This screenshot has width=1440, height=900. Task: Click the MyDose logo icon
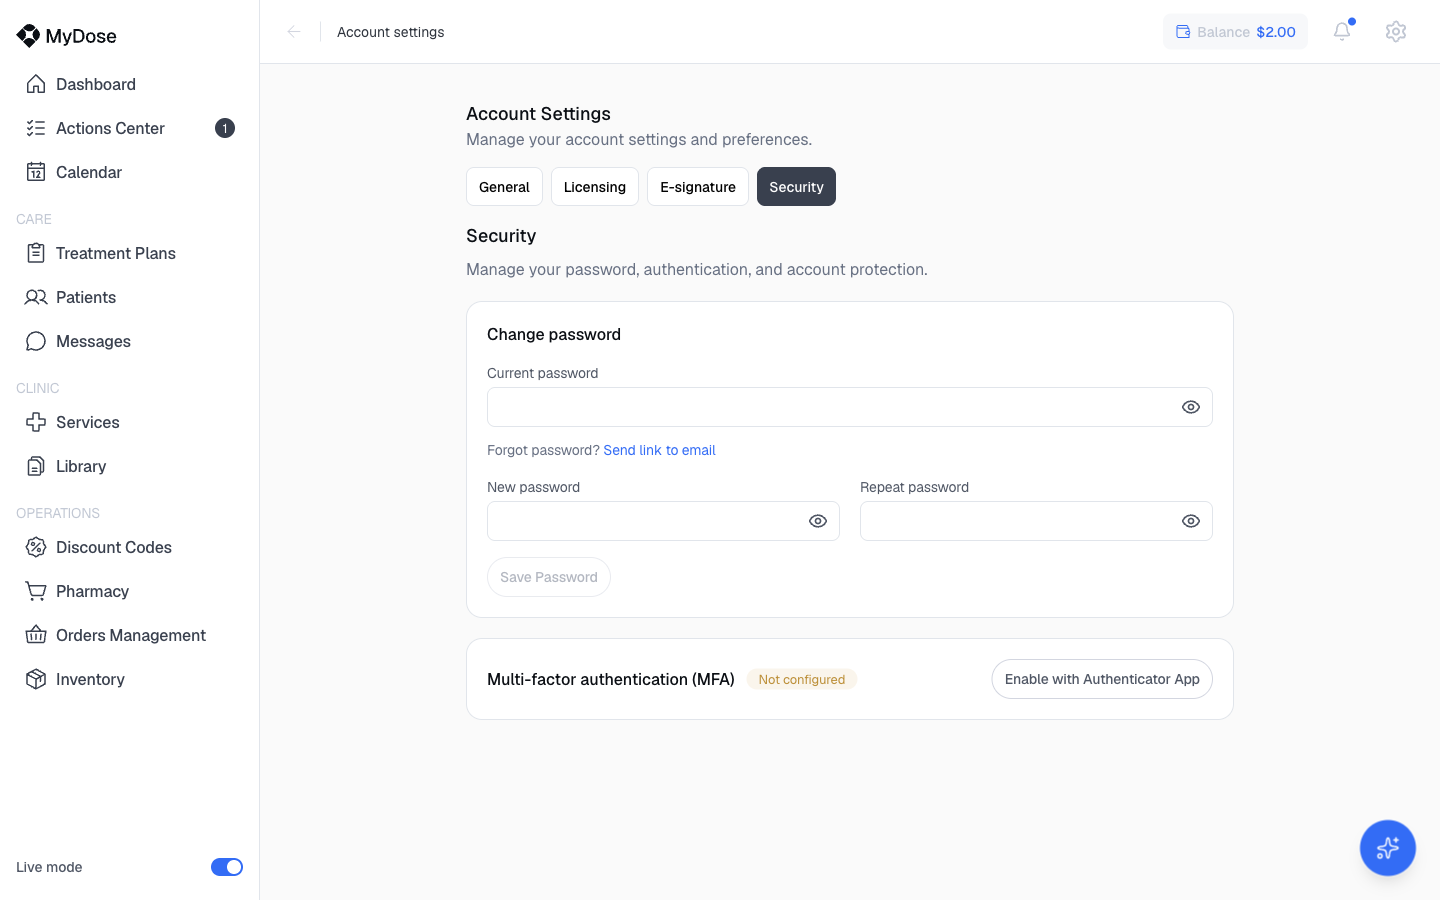[28, 36]
